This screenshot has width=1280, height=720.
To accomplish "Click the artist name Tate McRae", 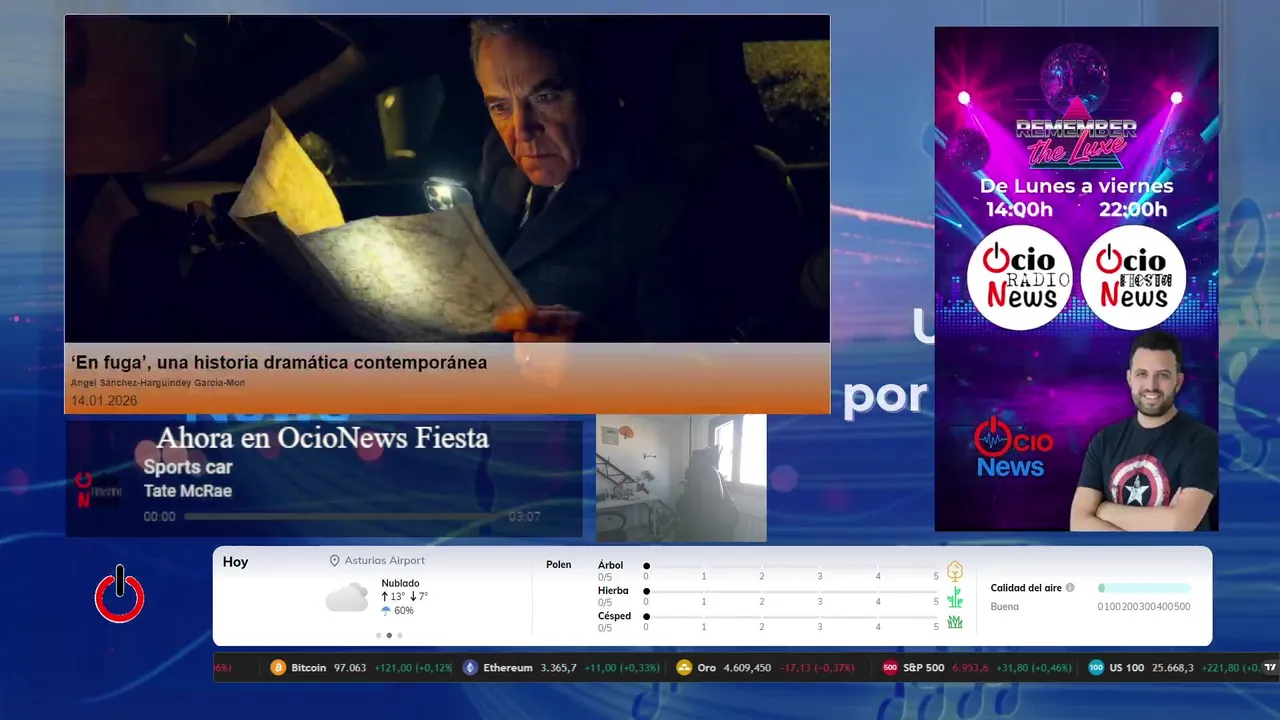I will click(188, 491).
